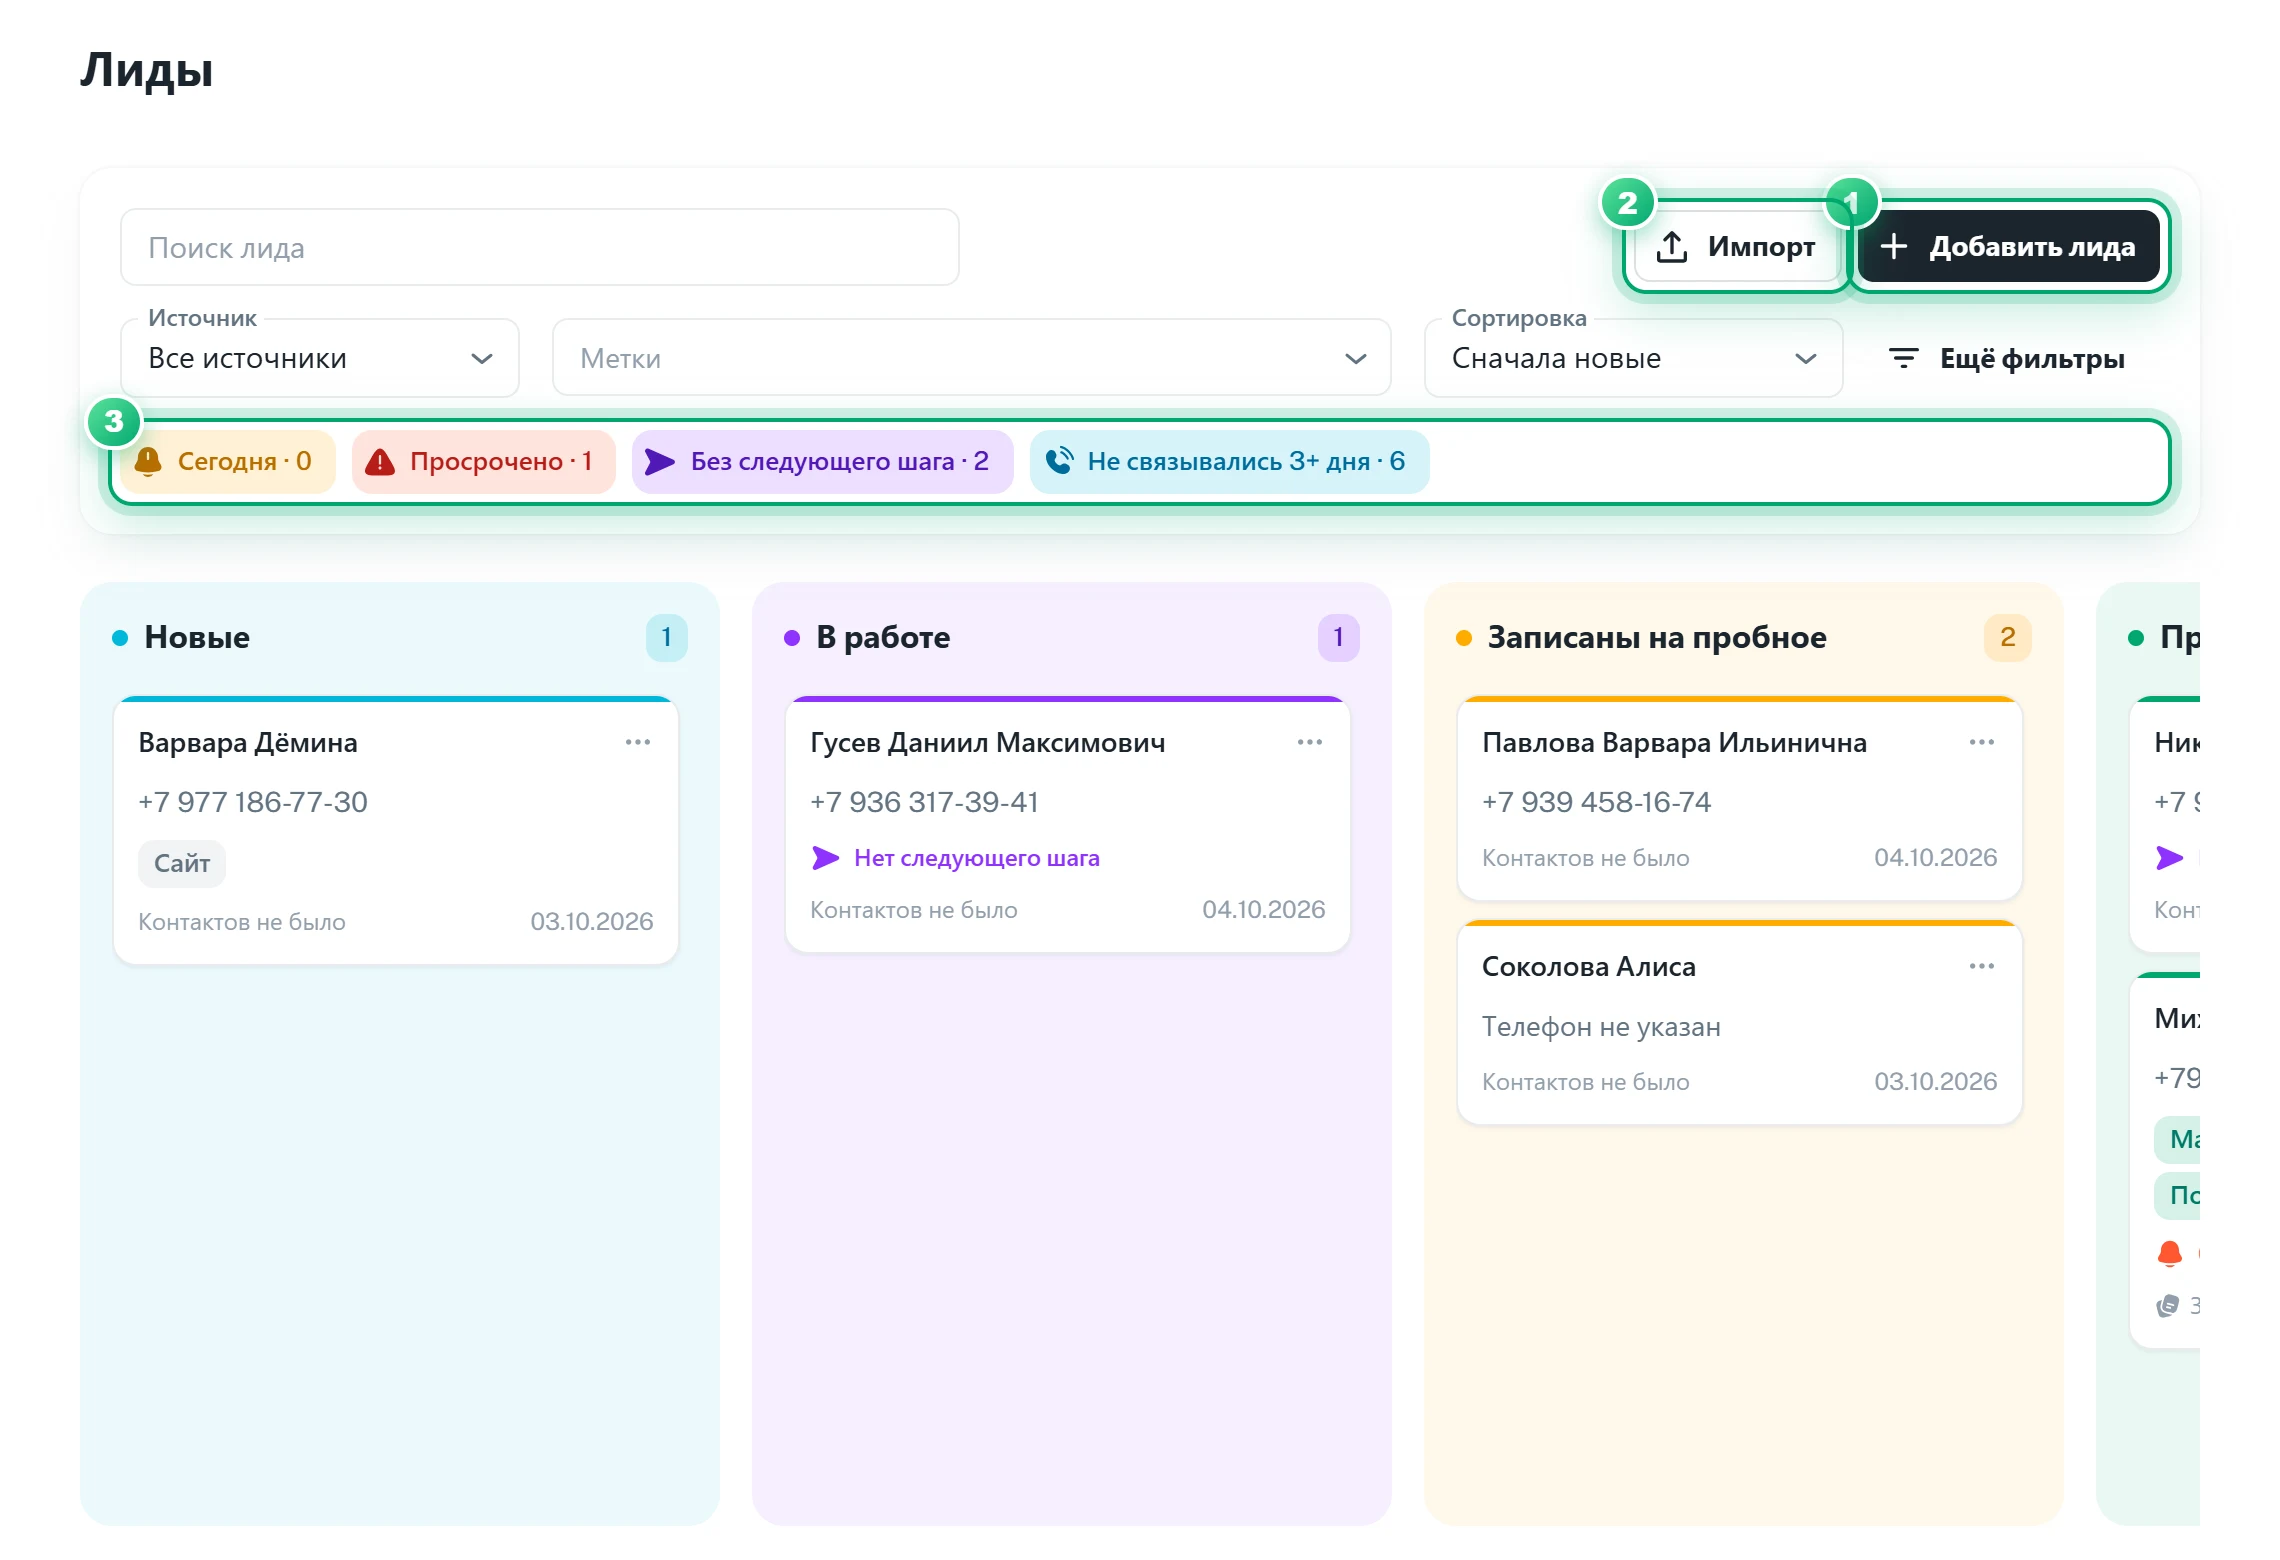Click the arrow icon in Без следующего шага chip

[660, 461]
